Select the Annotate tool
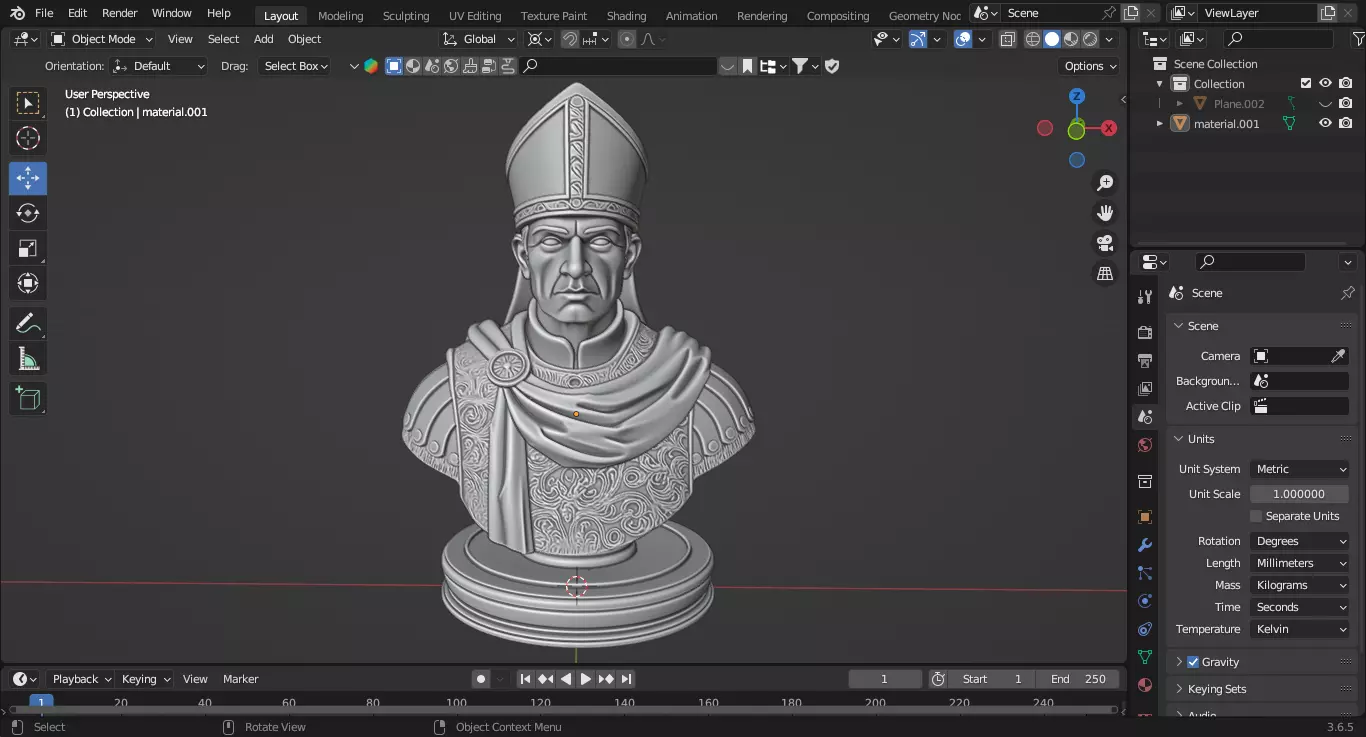1366x737 pixels. point(28,323)
